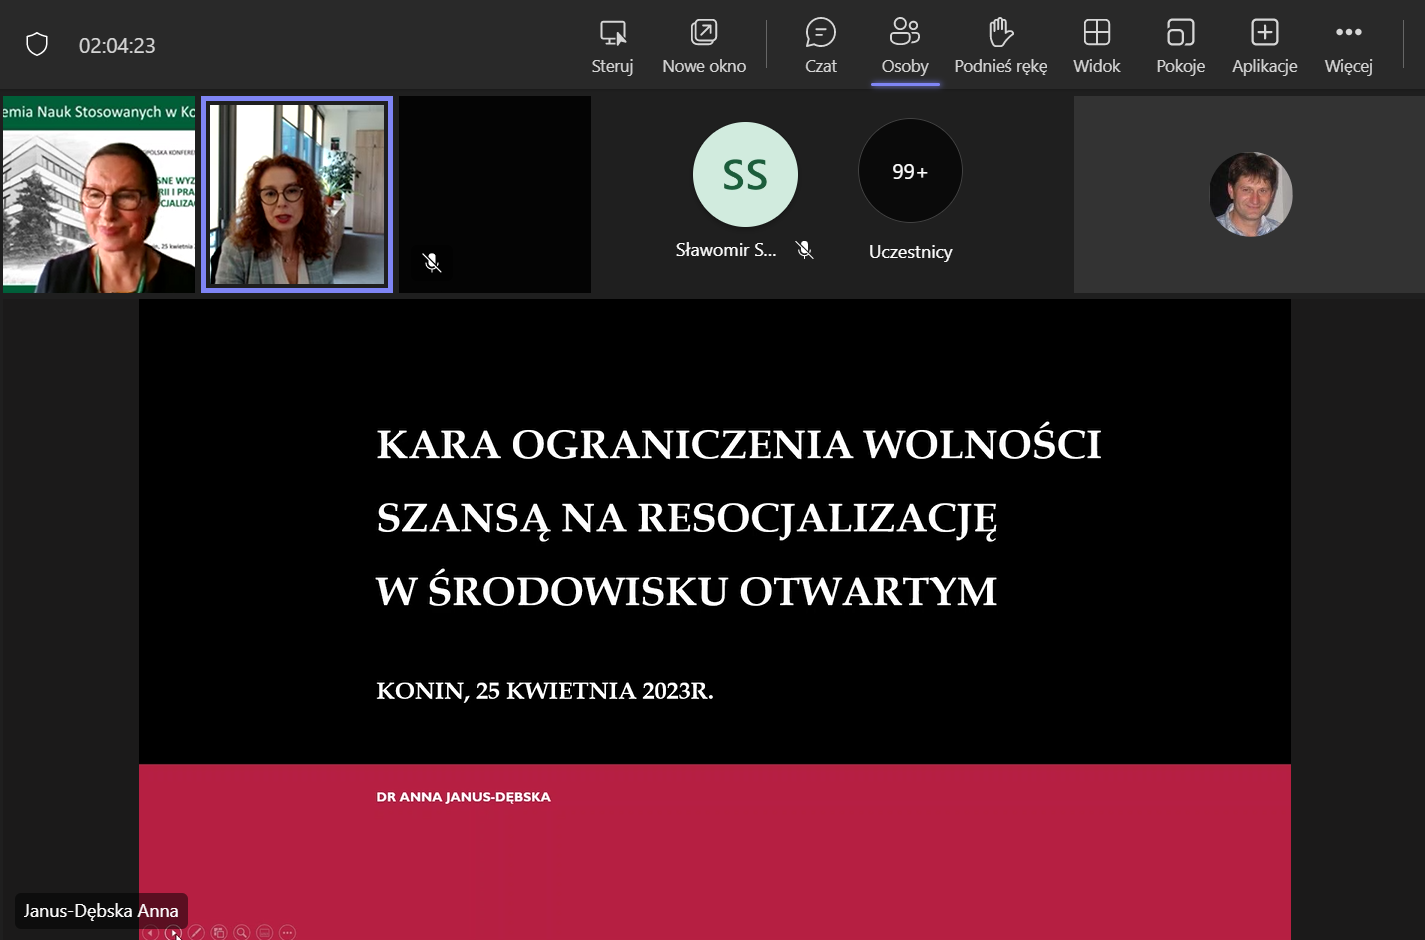Open the 99+ Uczestnicy participants overflow
The height and width of the screenshot is (940, 1425).
pyautogui.click(x=910, y=172)
